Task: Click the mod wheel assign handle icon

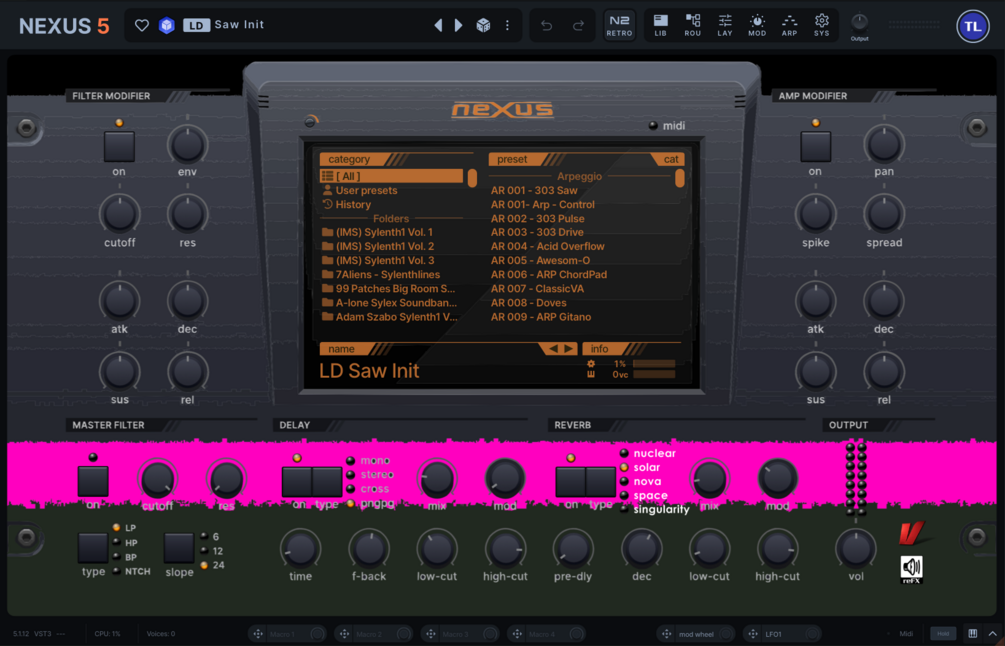Action: tap(667, 634)
